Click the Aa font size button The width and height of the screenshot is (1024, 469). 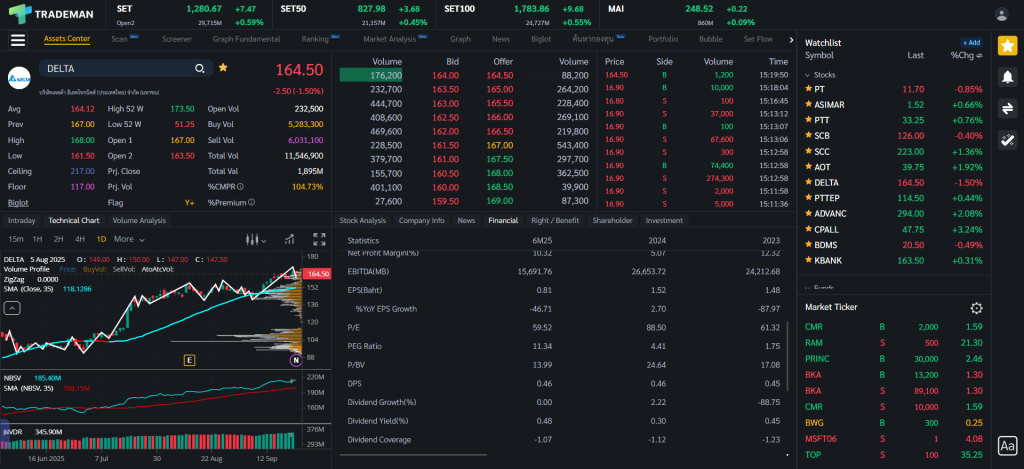(x=1007, y=446)
